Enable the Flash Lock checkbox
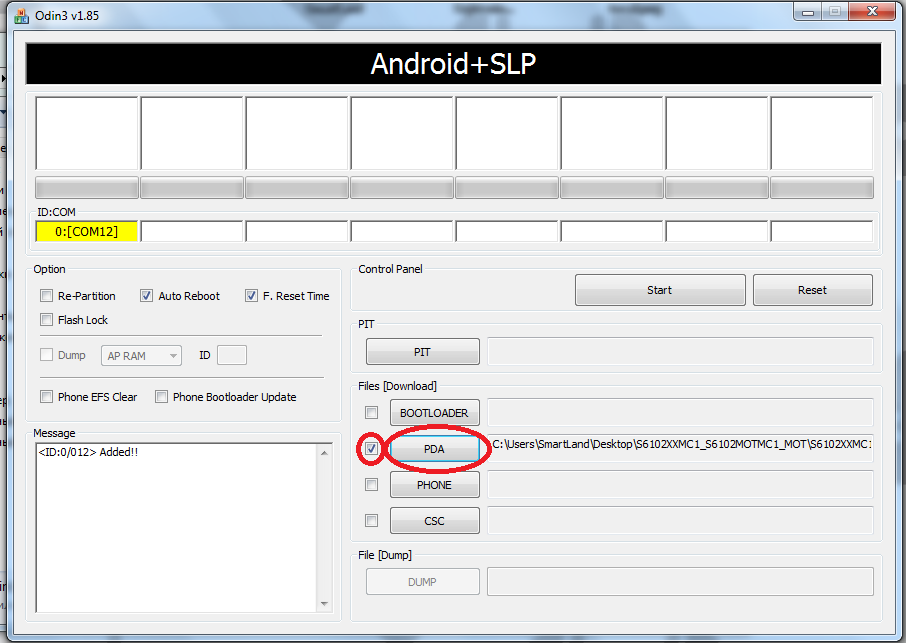The image size is (906, 643). [x=46, y=319]
